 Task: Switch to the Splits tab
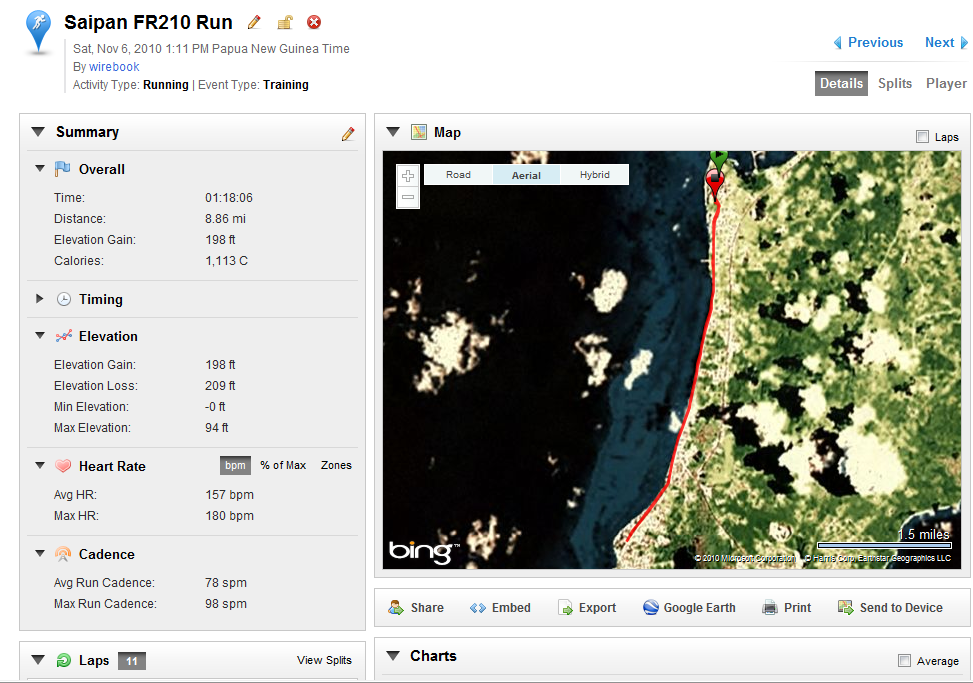(x=895, y=83)
